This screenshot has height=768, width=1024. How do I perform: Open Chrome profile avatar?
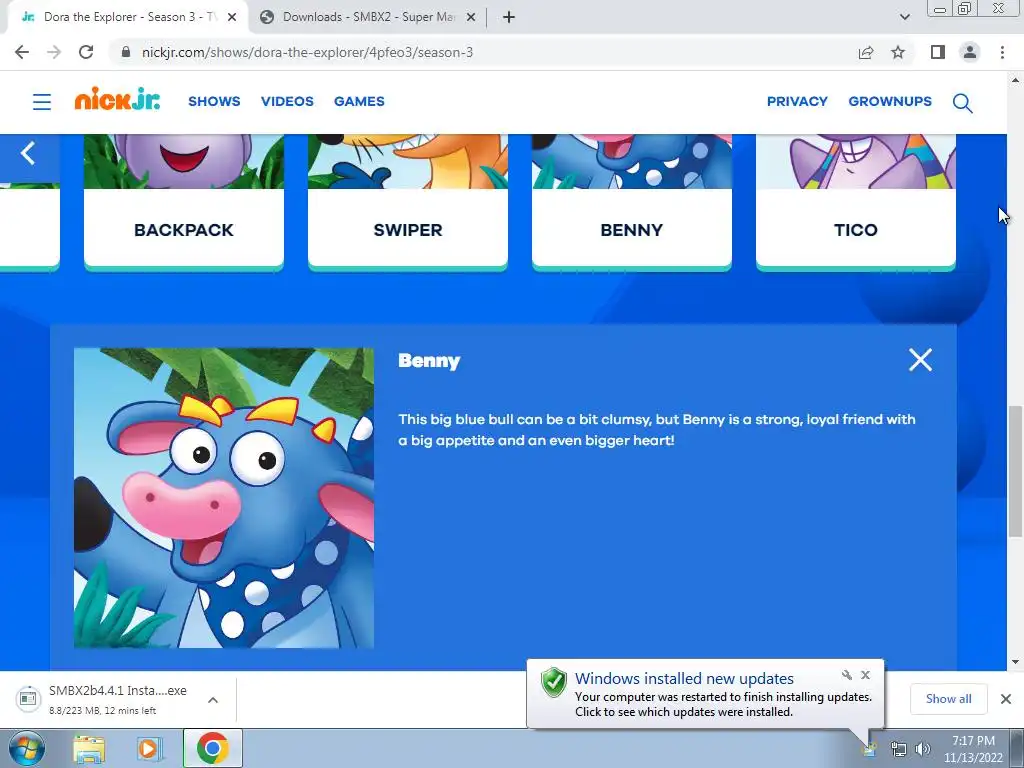tap(970, 52)
